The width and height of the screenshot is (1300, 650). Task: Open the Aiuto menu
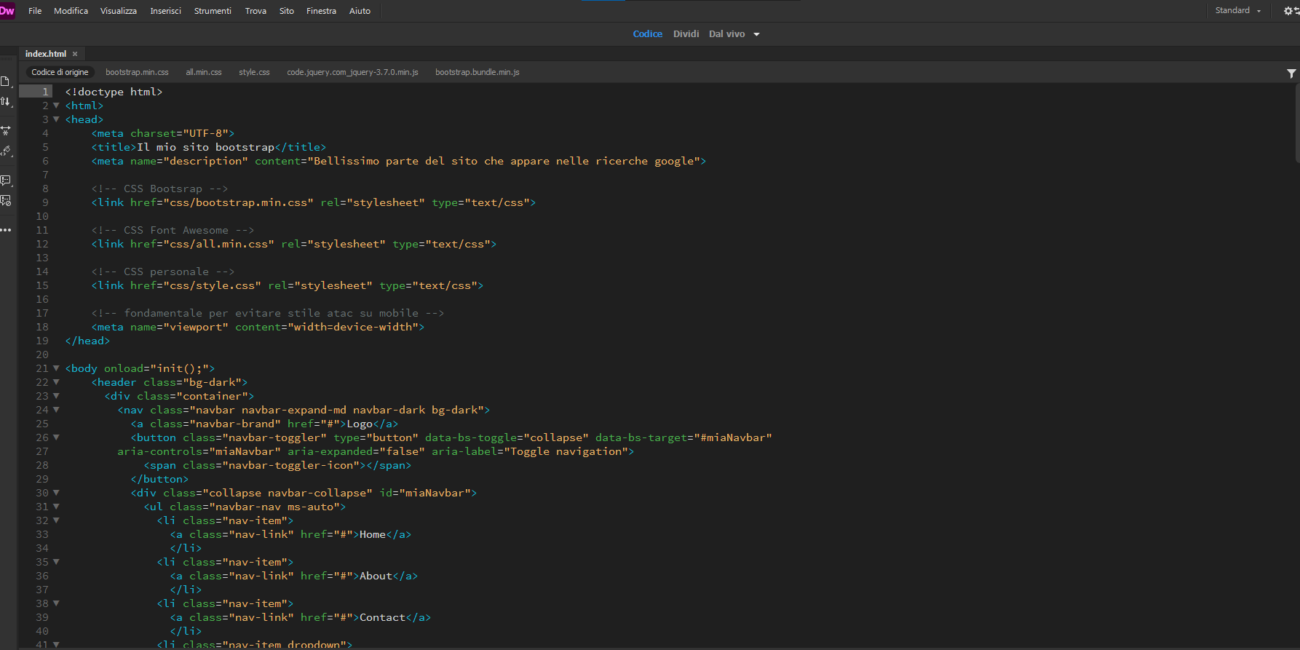click(x=360, y=11)
